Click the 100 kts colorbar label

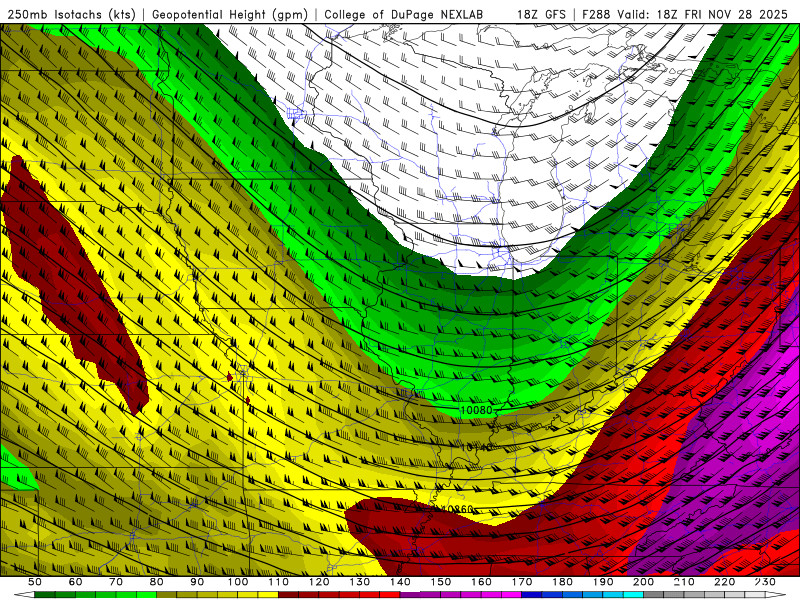238,582
